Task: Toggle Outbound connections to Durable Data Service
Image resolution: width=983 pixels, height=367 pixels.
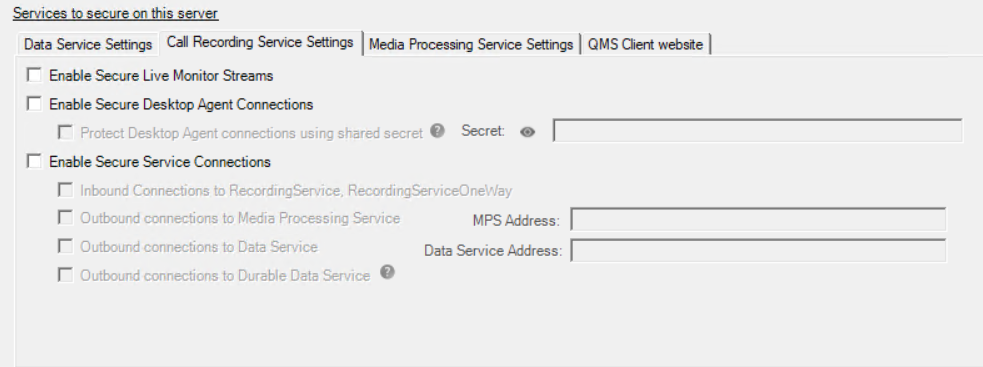Action: click(x=65, y=275)
